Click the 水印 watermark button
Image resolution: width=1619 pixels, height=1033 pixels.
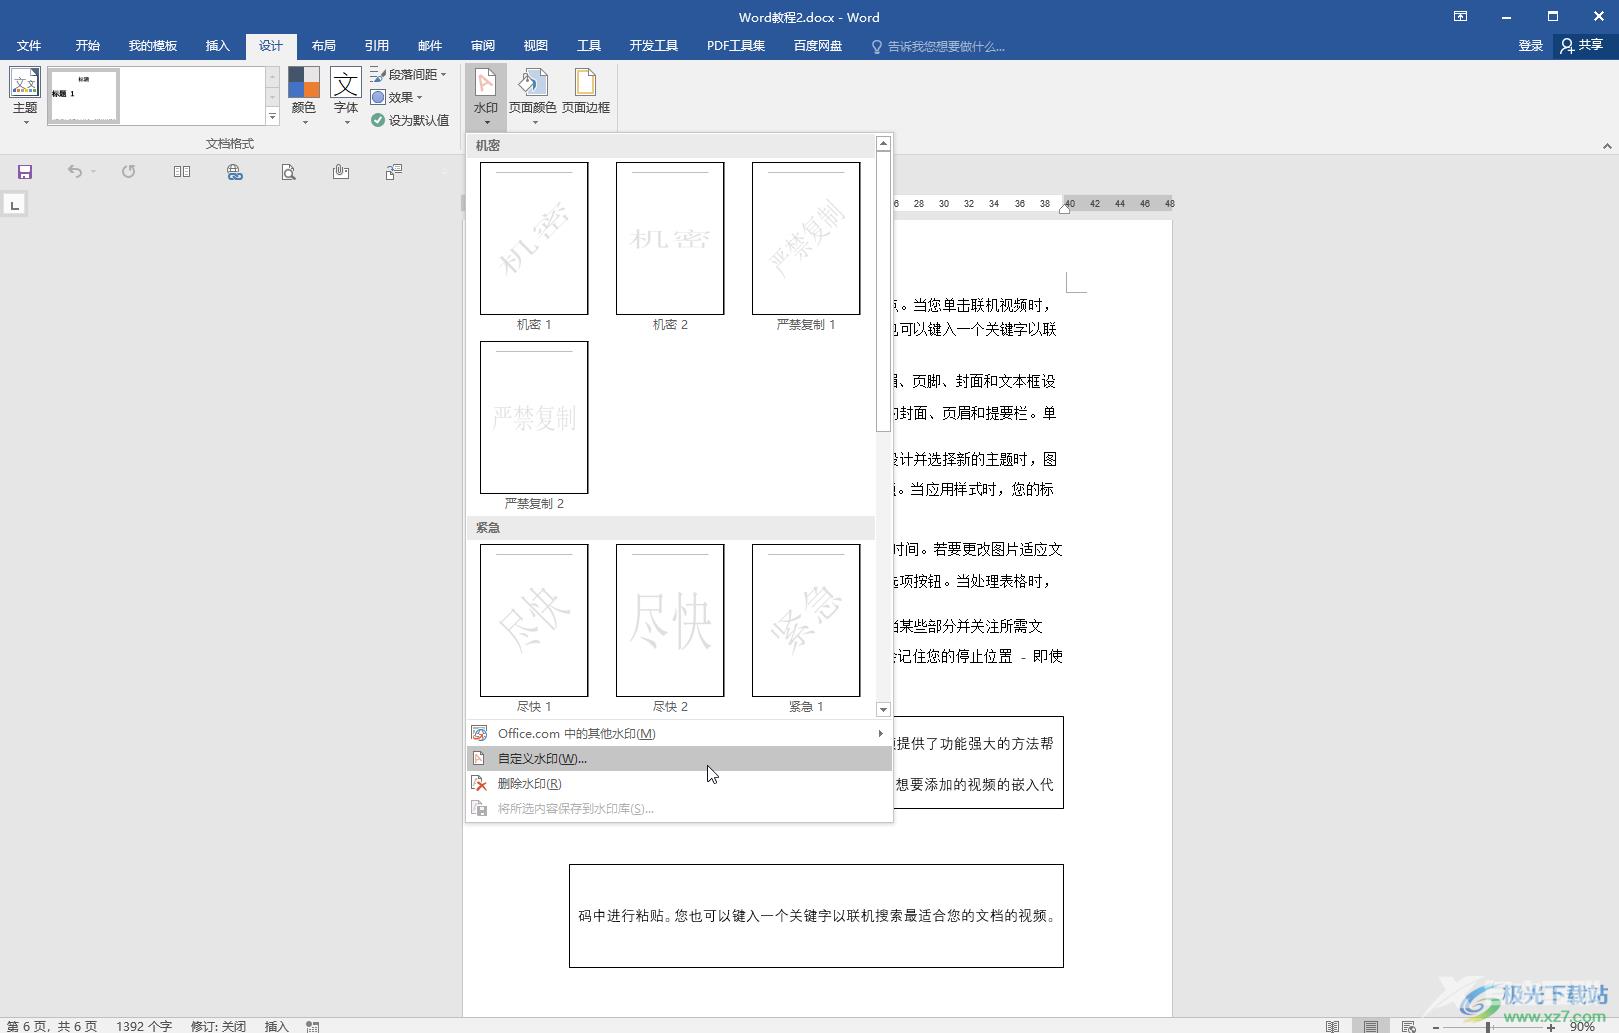click(486, 96)
